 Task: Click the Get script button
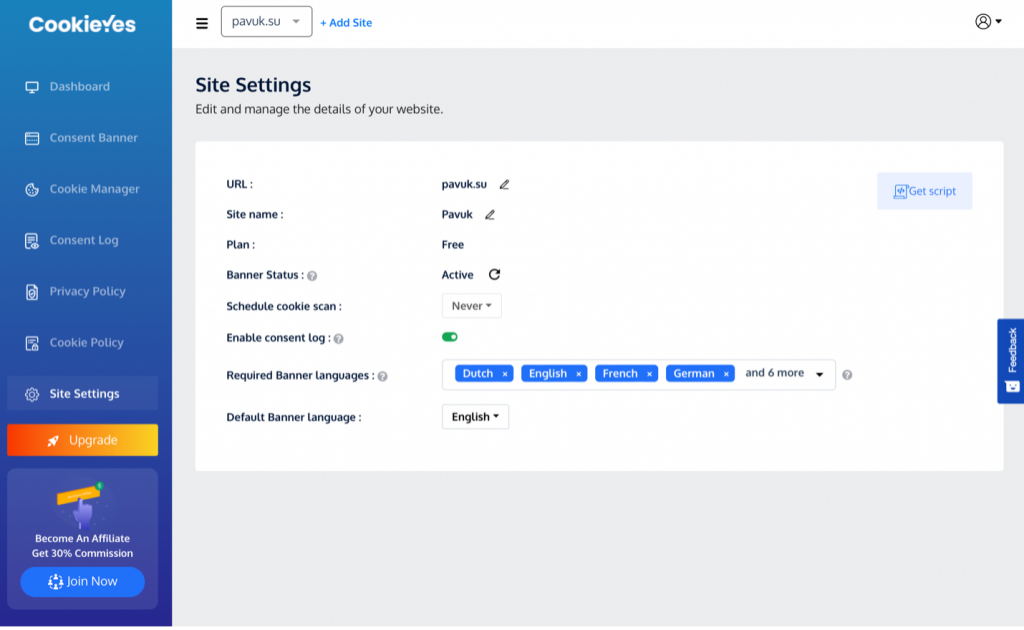click(925, 191)
